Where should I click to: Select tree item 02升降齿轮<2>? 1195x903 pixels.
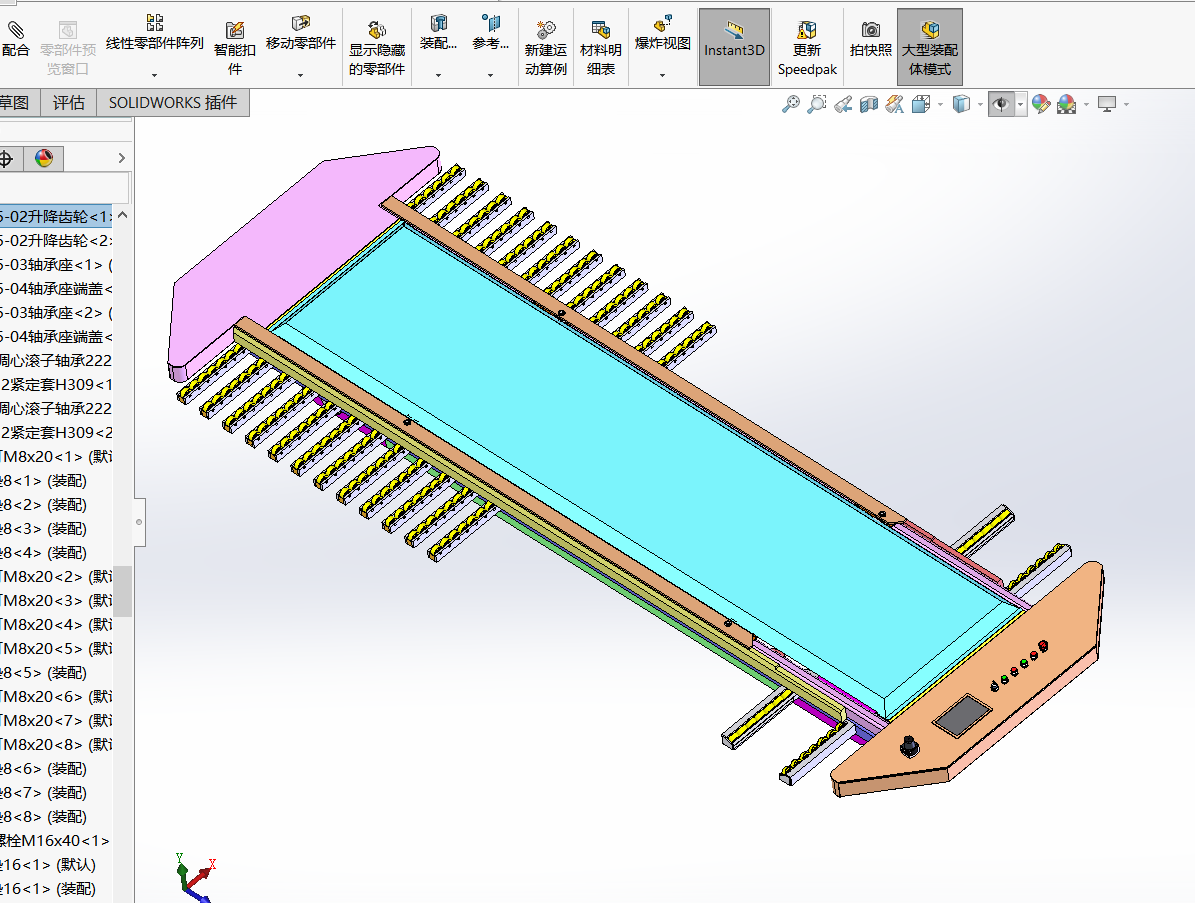point(56,241)
